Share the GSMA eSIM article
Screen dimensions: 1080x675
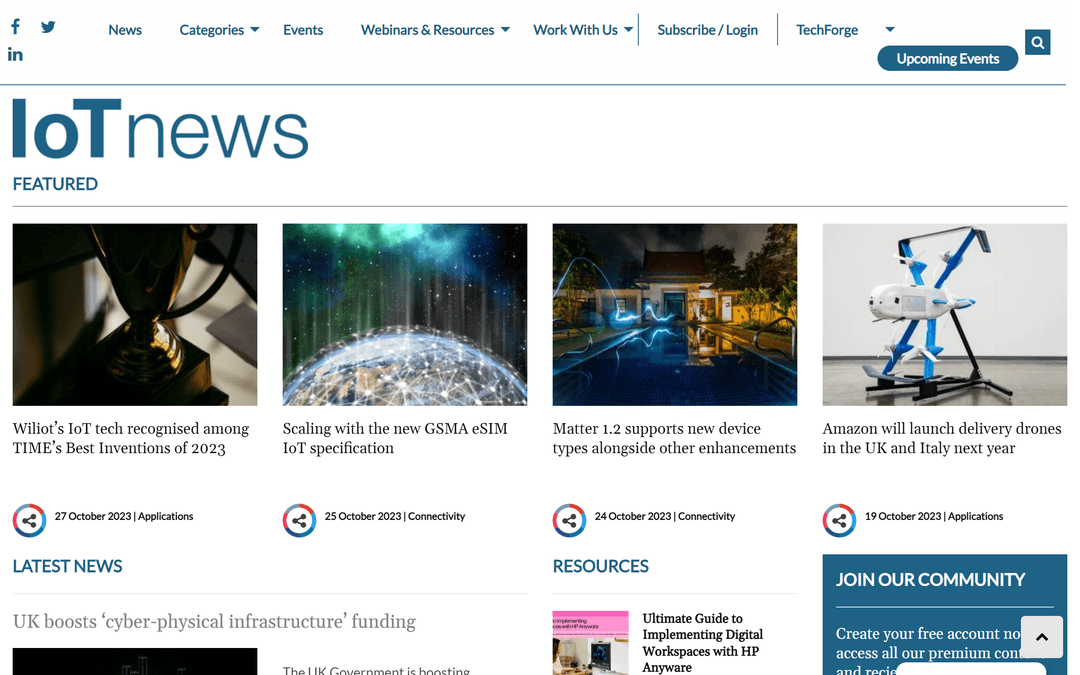(x=299, y=521)
